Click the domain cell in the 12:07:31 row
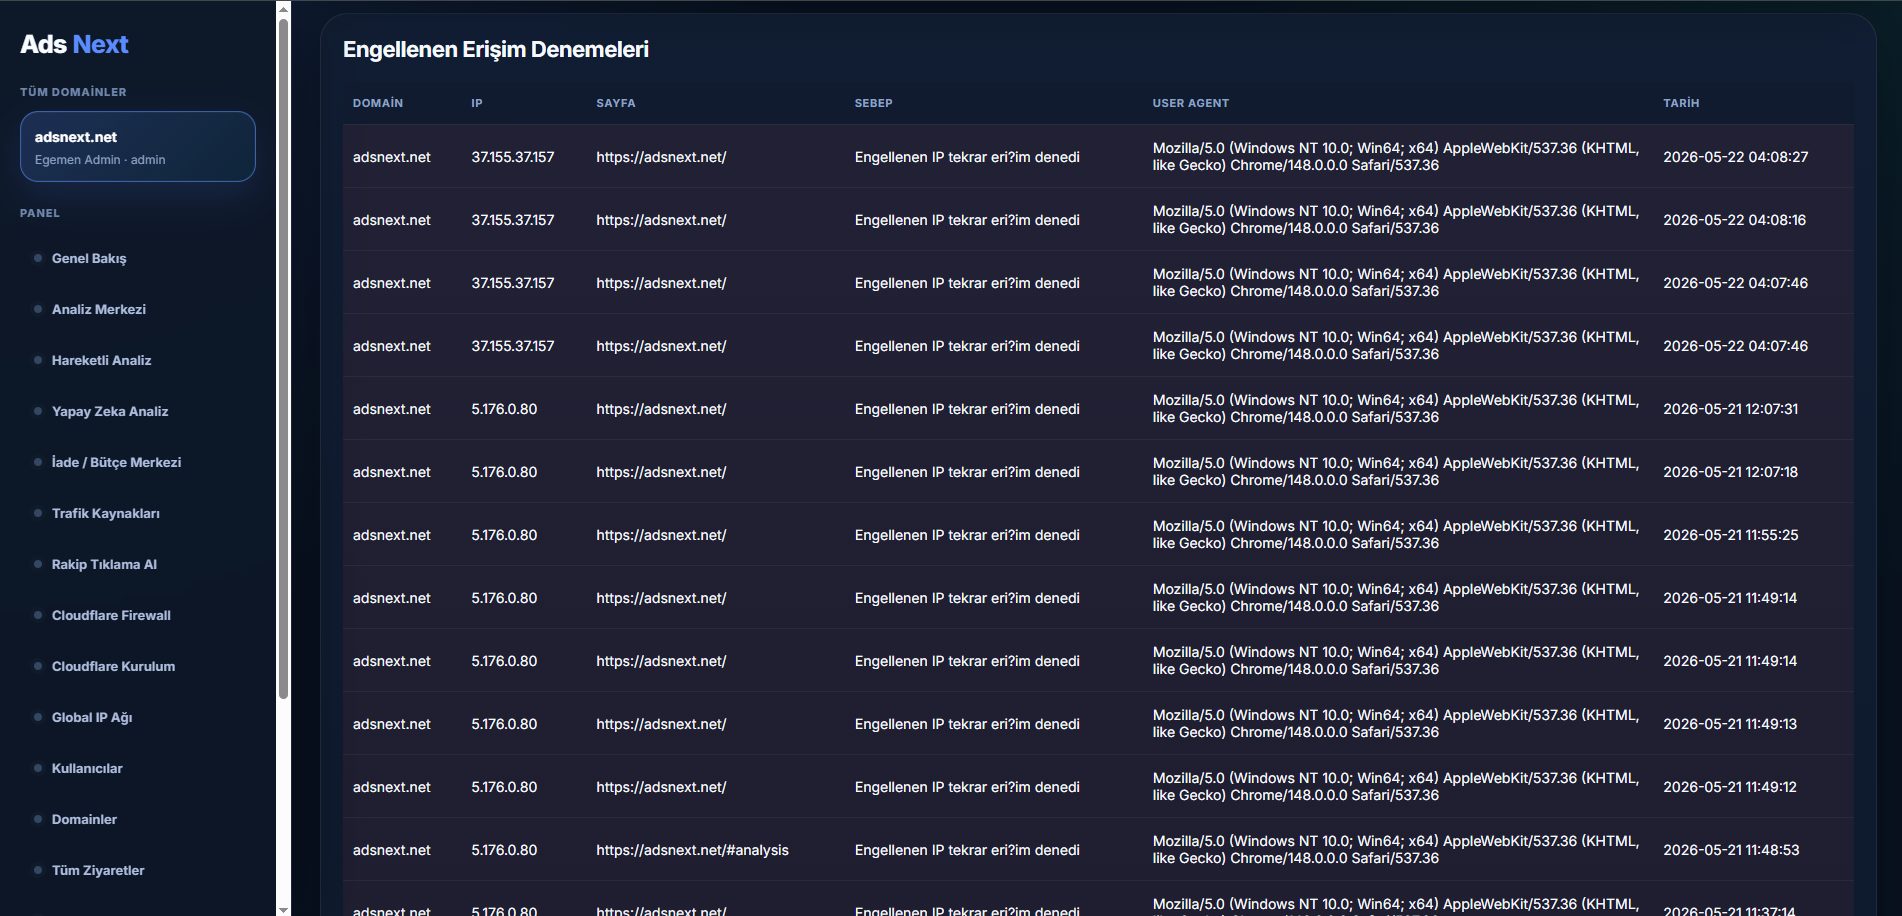Viewport: 1902px width, 916px height. (x=392, y=409)
